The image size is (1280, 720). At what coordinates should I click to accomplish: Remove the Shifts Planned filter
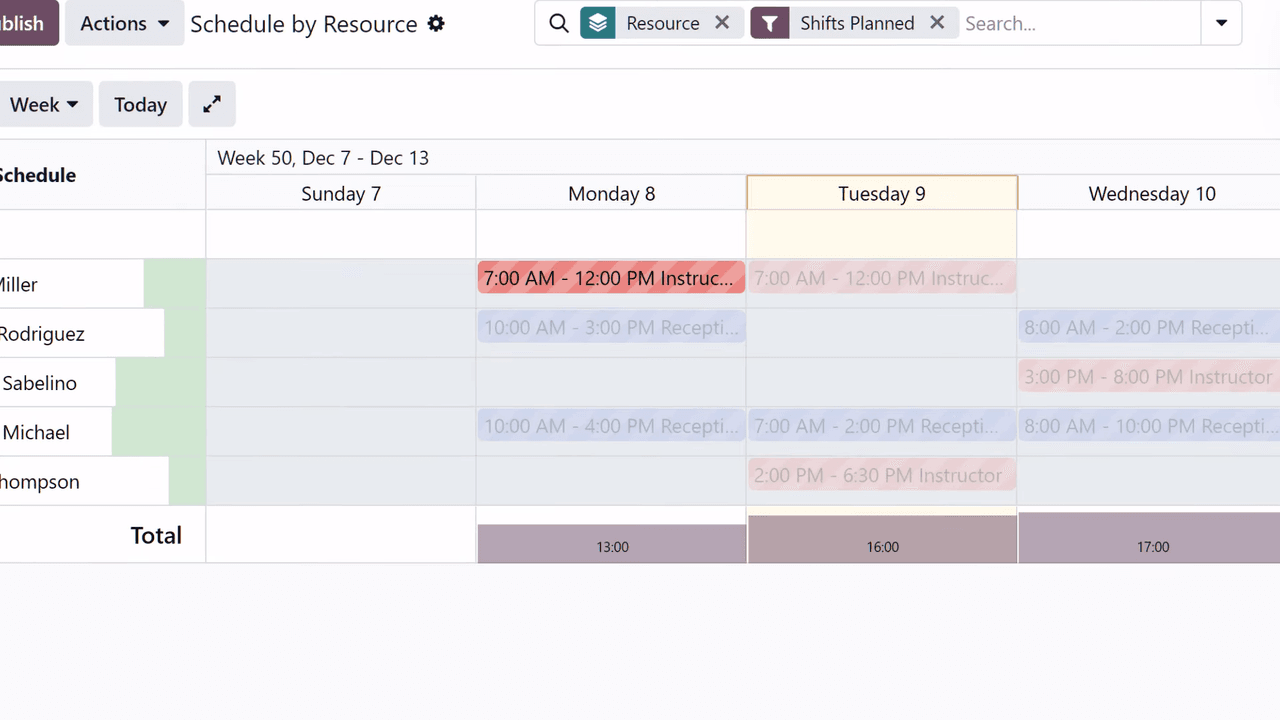pyautogui.click(x=937, y=23)
